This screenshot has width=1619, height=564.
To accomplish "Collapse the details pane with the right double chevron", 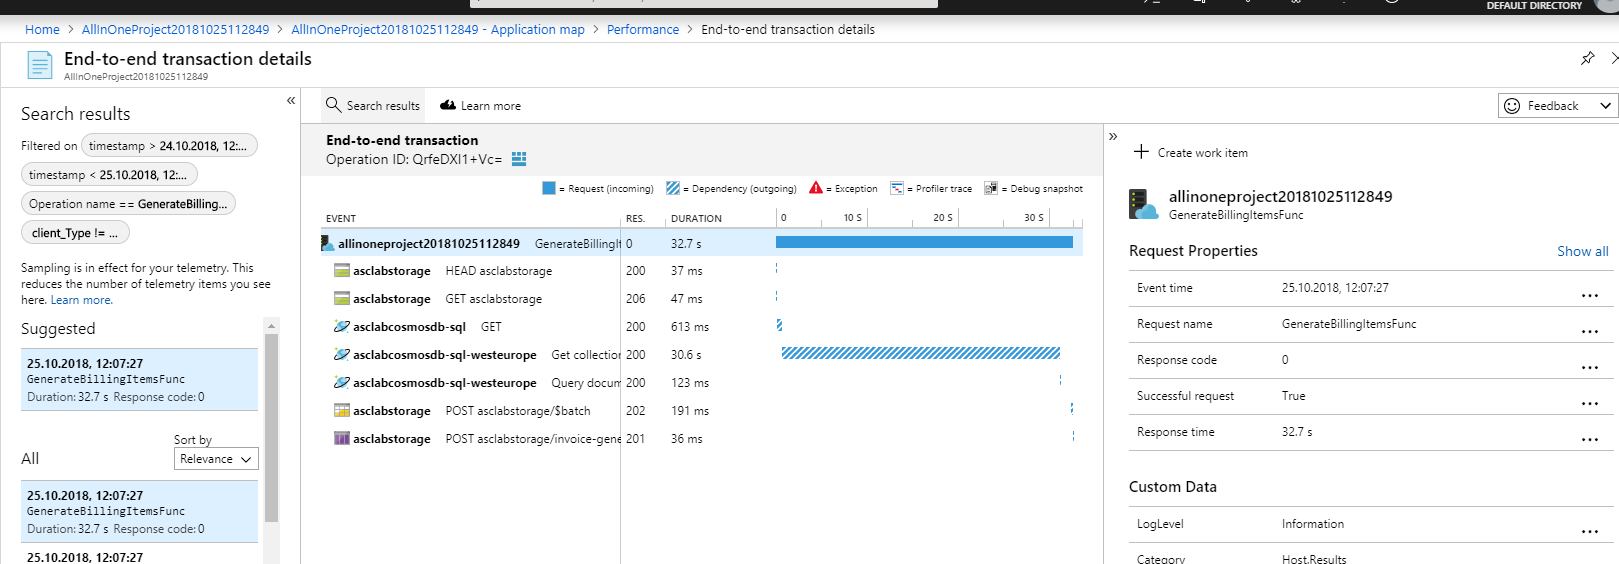I will (1113, 136).
